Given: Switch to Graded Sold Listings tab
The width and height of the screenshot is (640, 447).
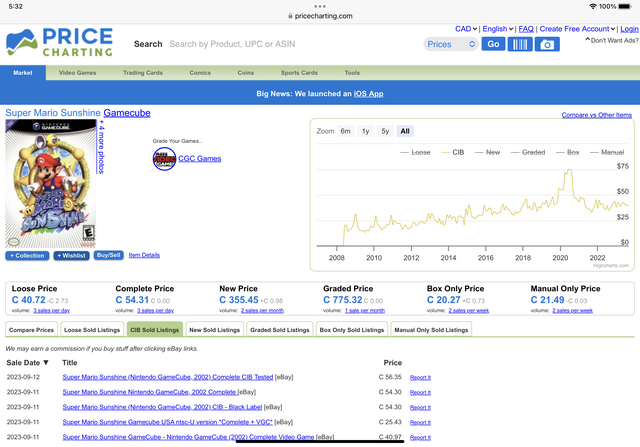Looking at the screenshot, I should click(x=280, y=329).
